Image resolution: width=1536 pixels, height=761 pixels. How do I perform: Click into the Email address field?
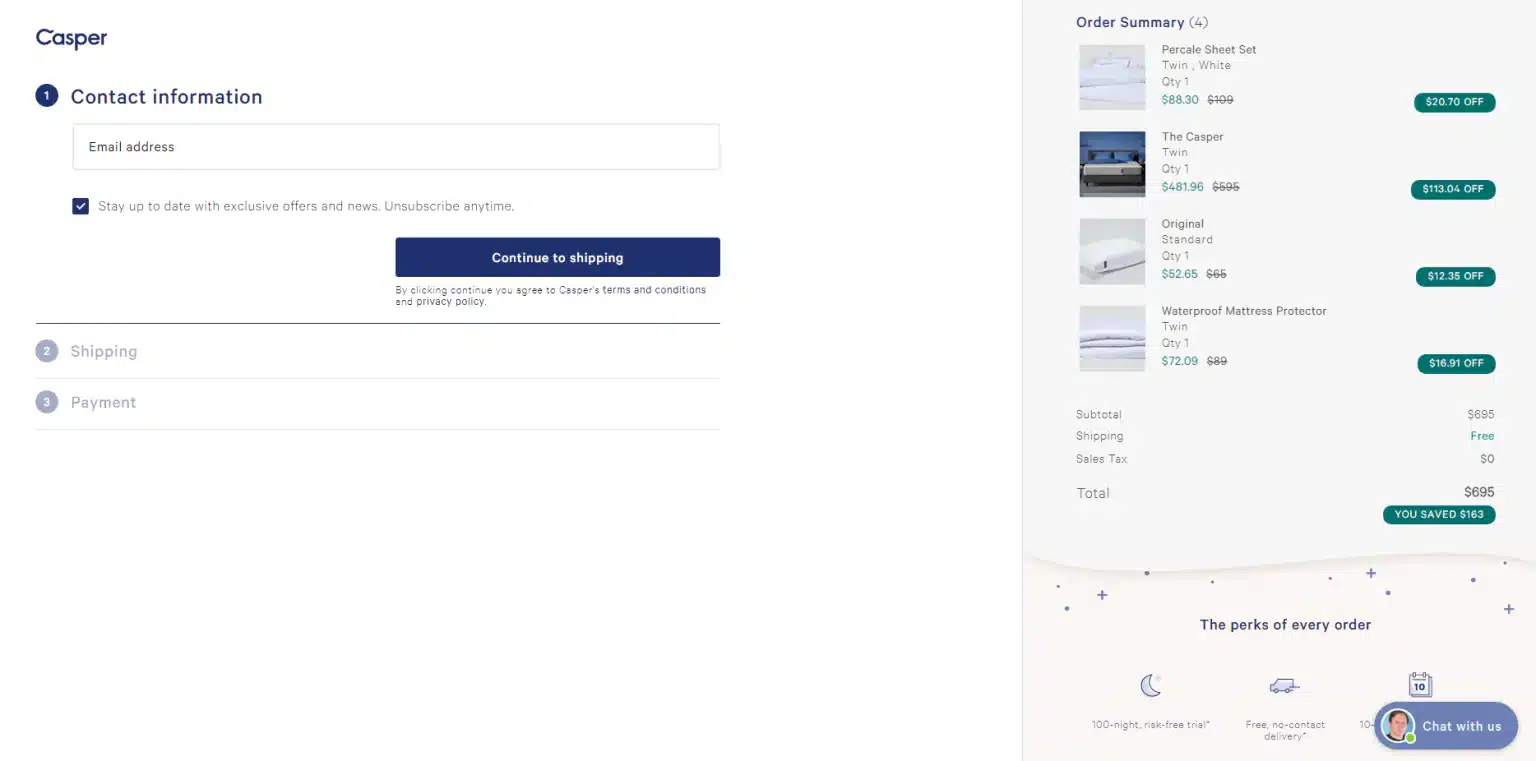396,147
